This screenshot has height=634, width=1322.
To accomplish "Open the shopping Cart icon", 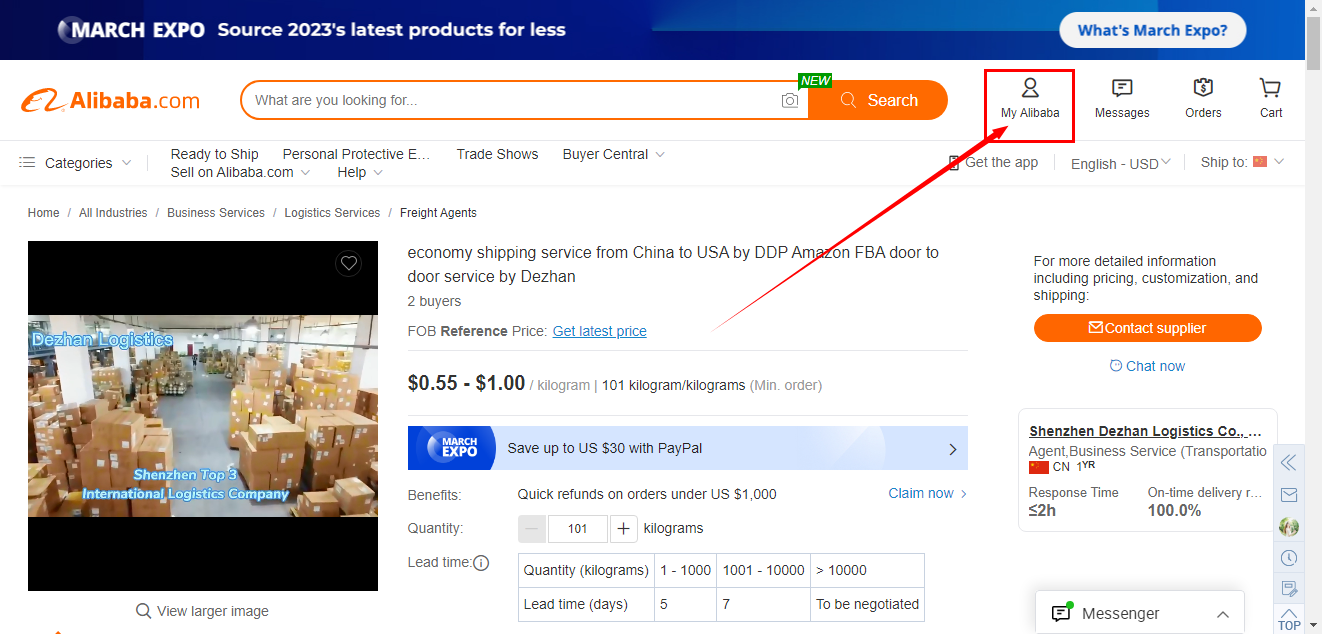I will (x=1270, y=89).
